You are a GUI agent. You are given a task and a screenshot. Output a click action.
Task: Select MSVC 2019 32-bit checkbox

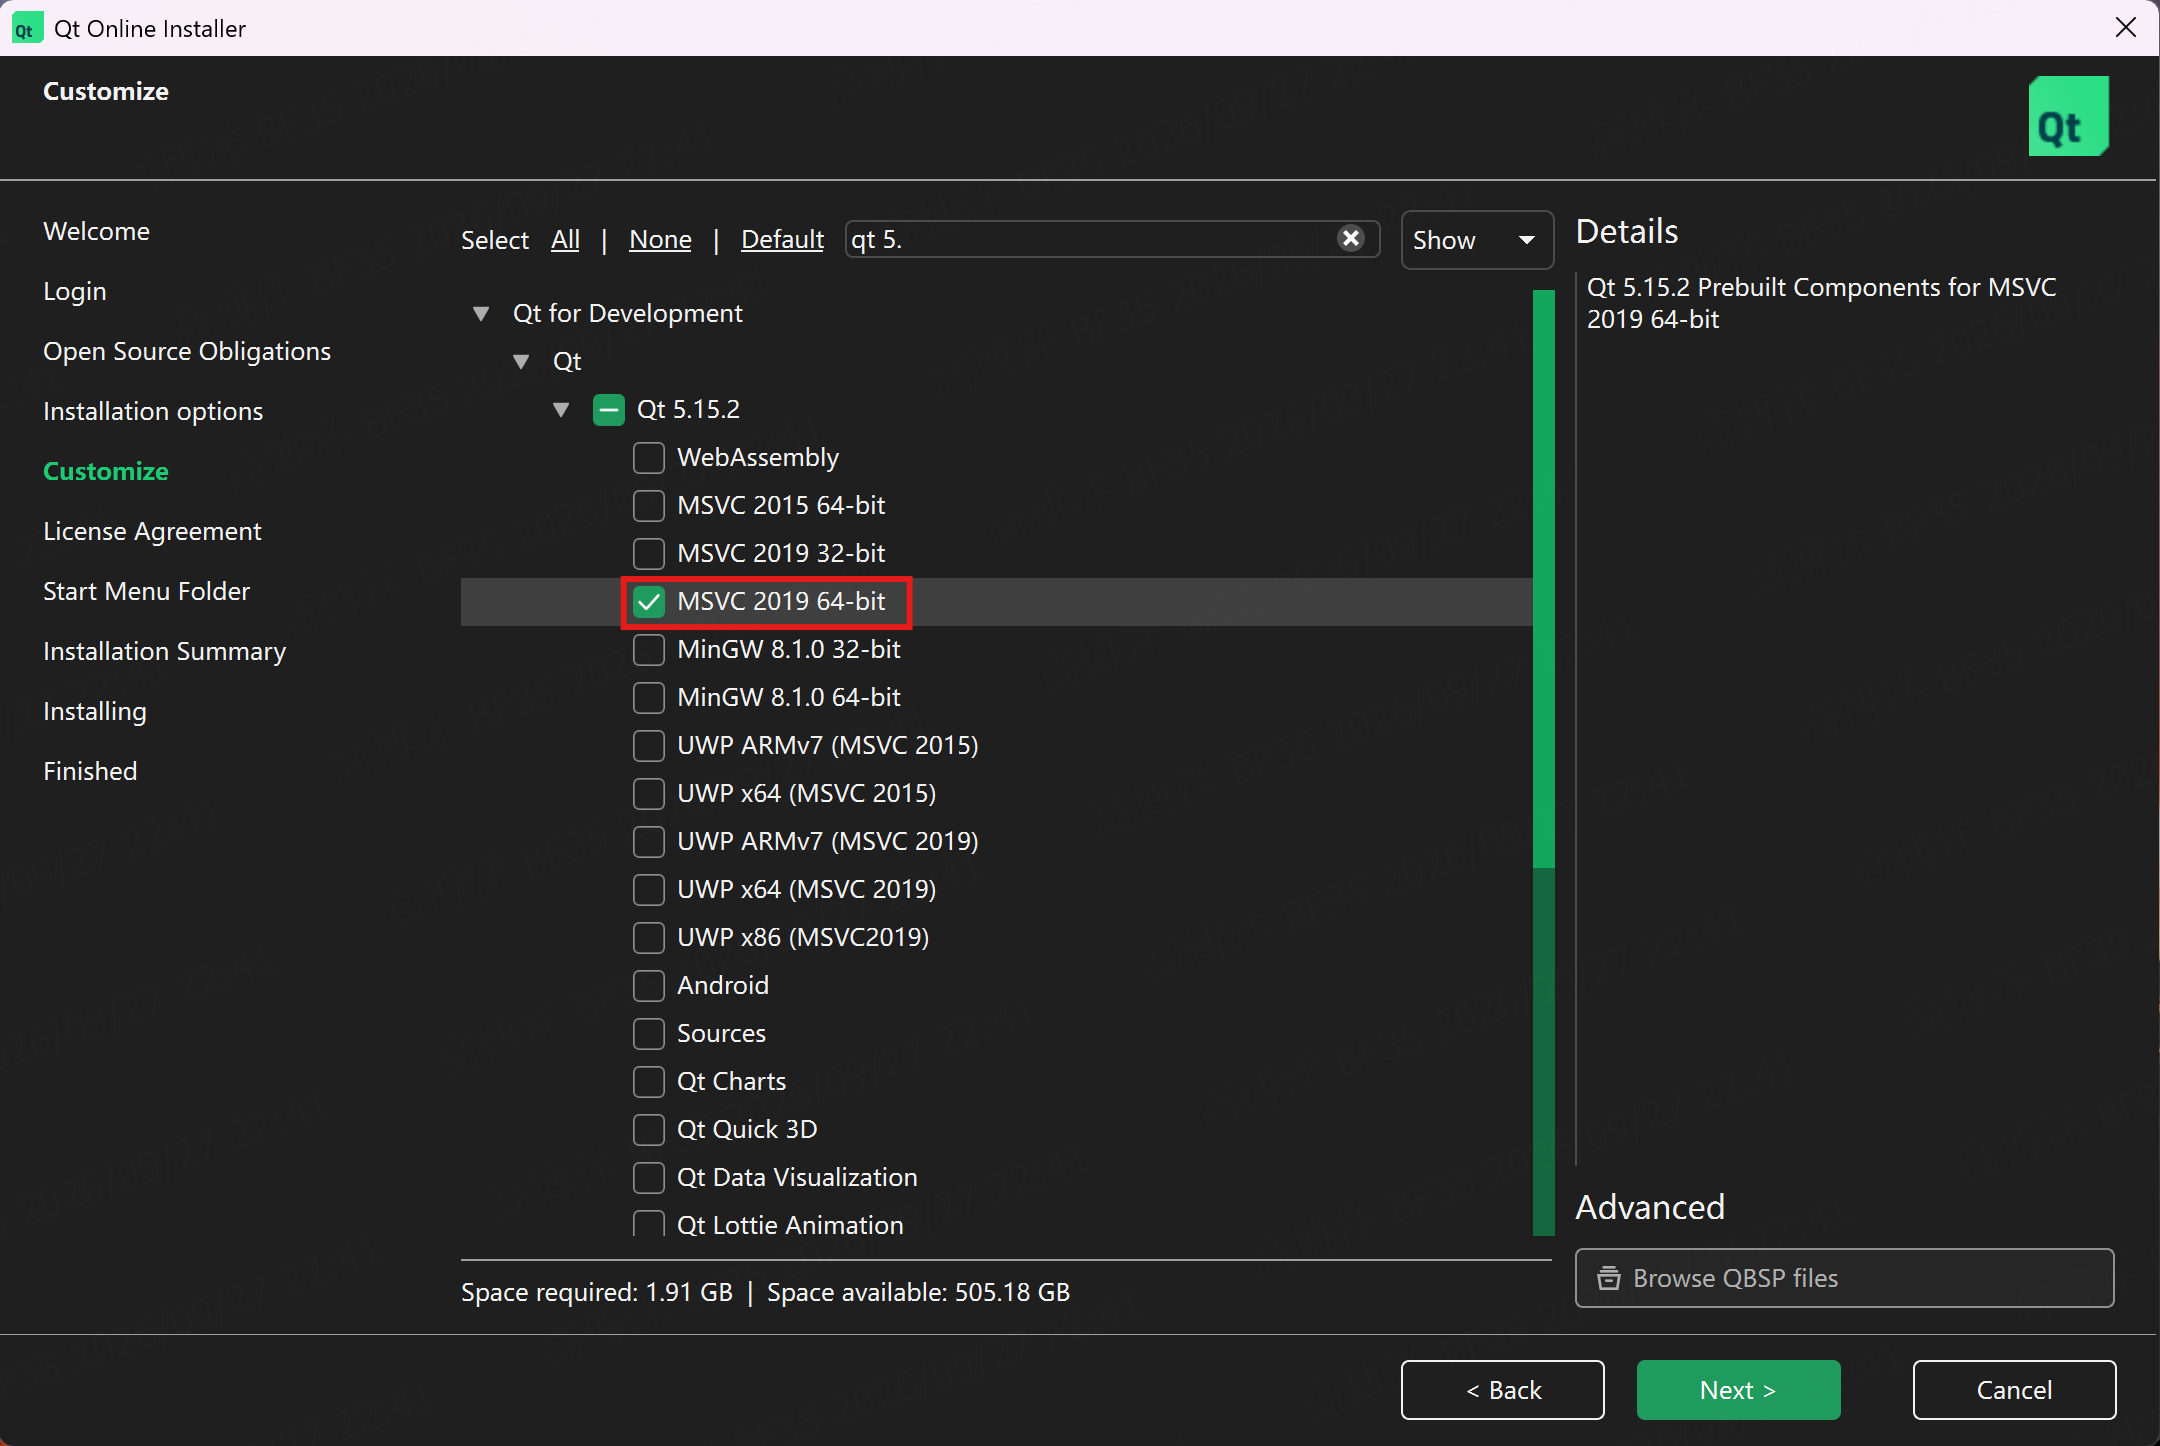pyautogui.click(x=649, y=554)
